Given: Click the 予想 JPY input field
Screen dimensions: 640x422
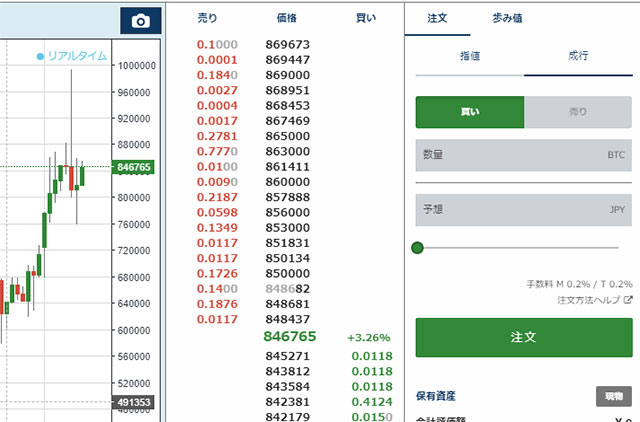Looking at the screenshot, I should tap(524, 210).
